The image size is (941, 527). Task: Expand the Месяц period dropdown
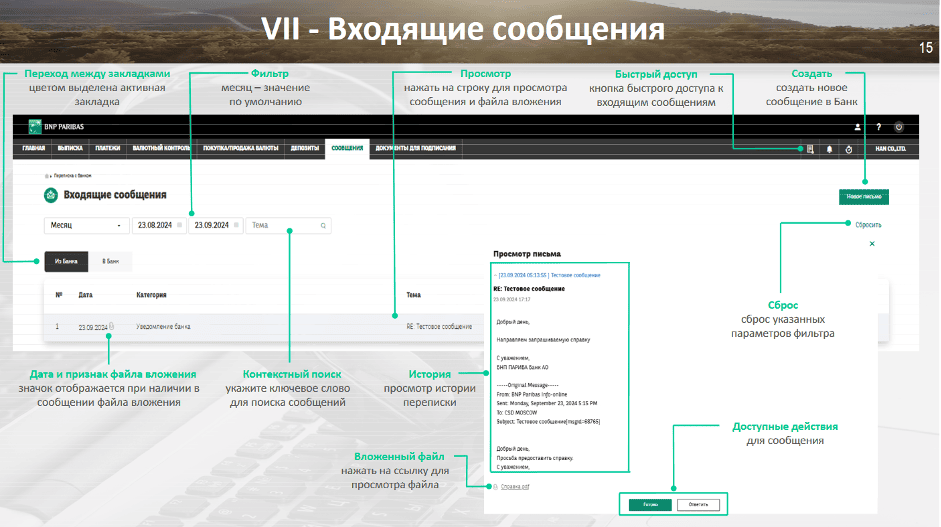point(86,225)
